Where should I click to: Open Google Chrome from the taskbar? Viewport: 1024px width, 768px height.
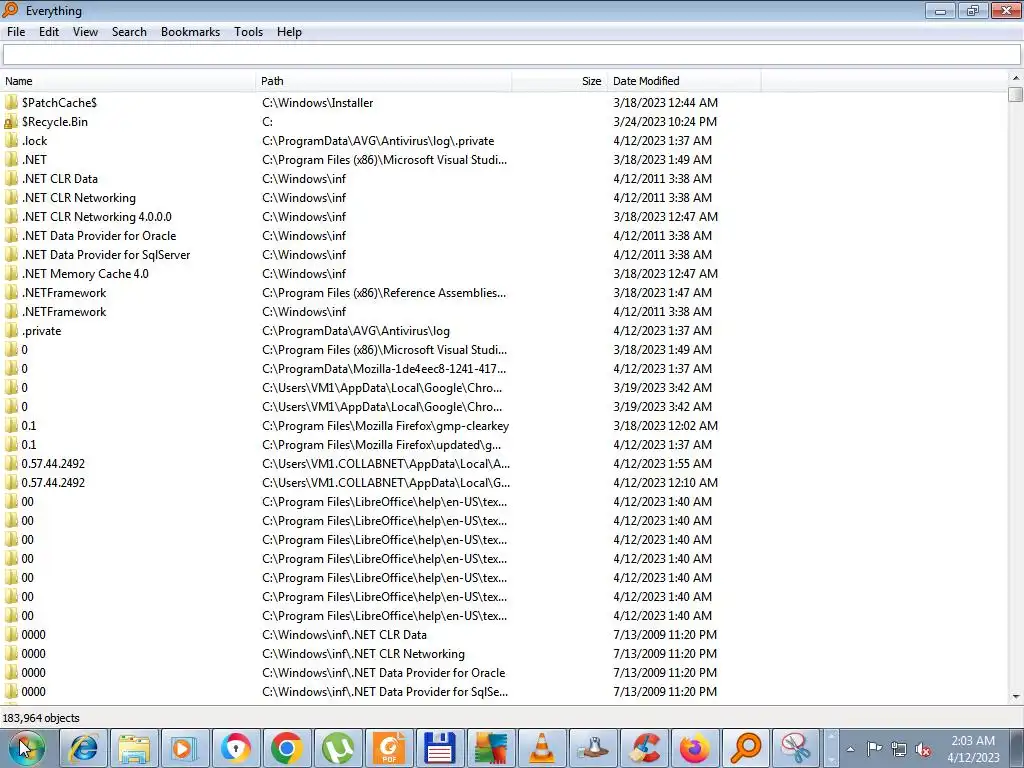click(287, 748)
